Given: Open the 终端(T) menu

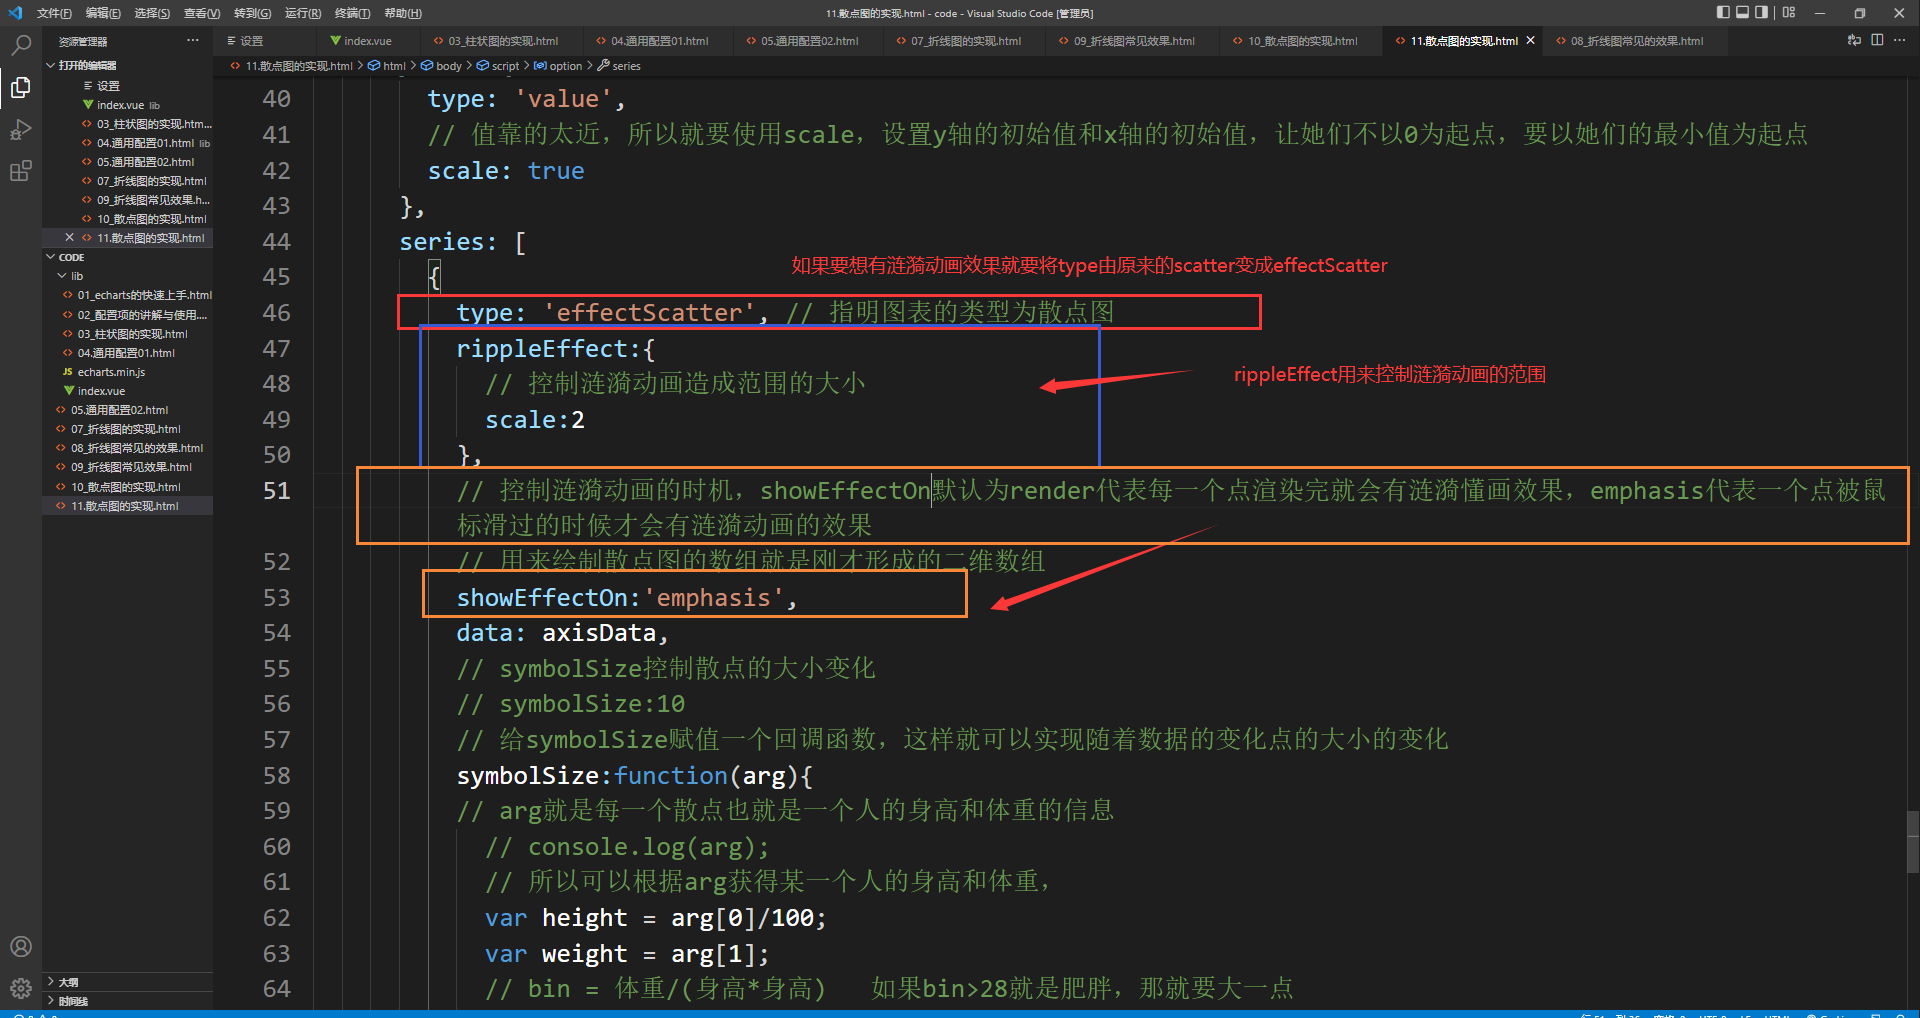Looking at the screenshot, I should (352, 13).
